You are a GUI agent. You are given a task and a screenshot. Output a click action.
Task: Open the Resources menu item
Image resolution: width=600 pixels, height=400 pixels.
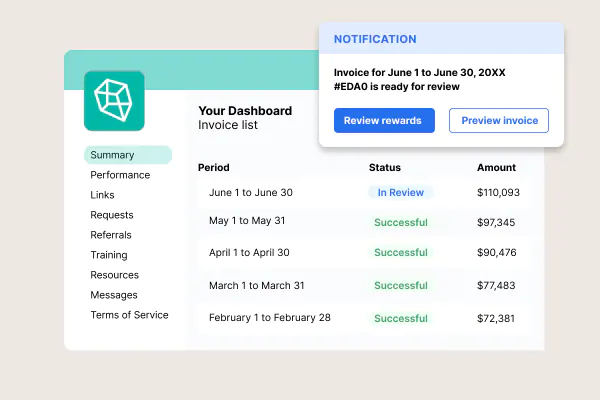click(x=114, y=275)
